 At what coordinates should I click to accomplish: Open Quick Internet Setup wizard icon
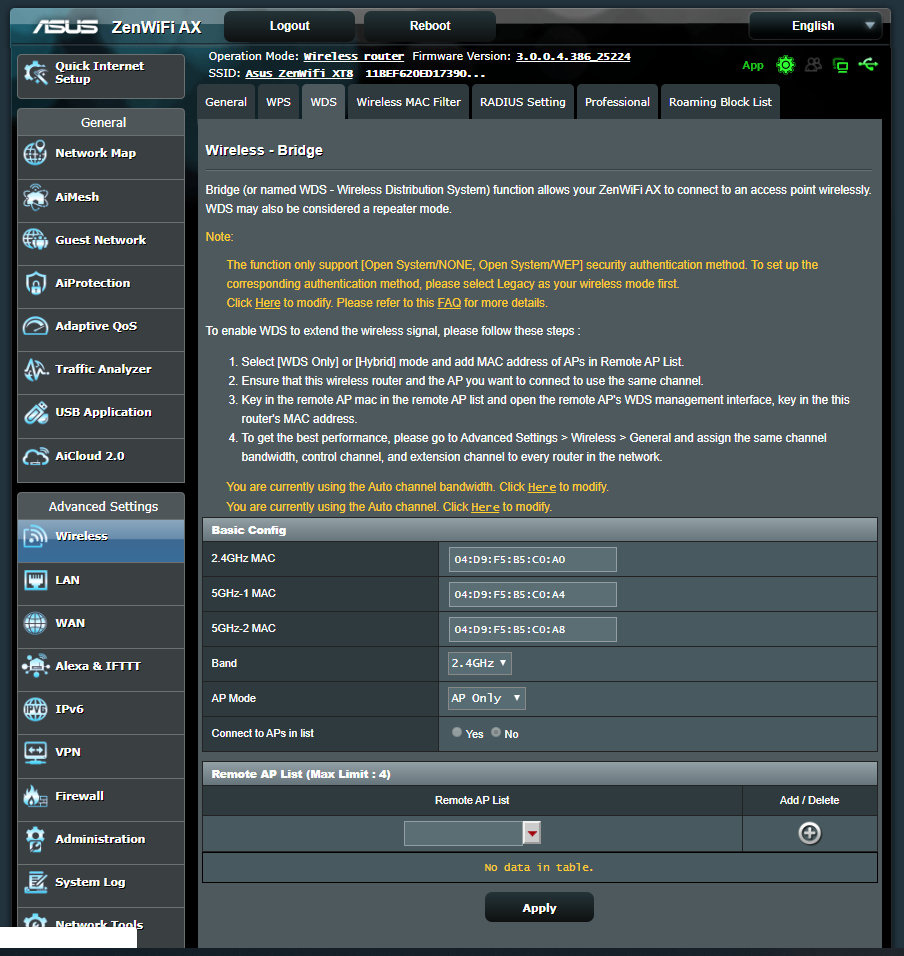pos(35,73)
